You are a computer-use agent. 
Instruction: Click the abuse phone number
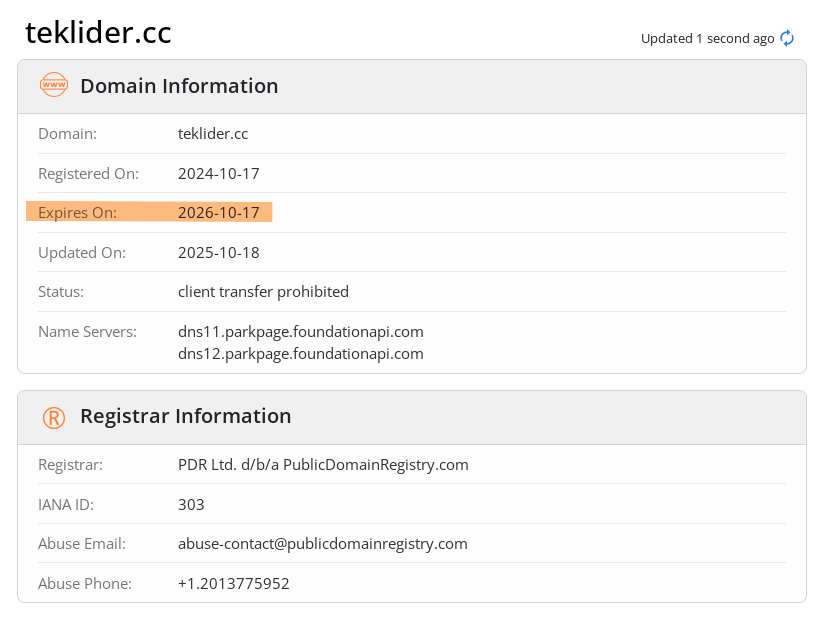click(x=233, y=583)
